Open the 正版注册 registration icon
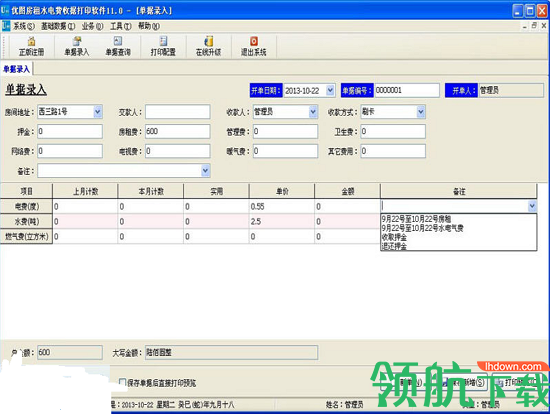Image resolution: width=550 pixels, height=414 pixels. click(31, 46)
